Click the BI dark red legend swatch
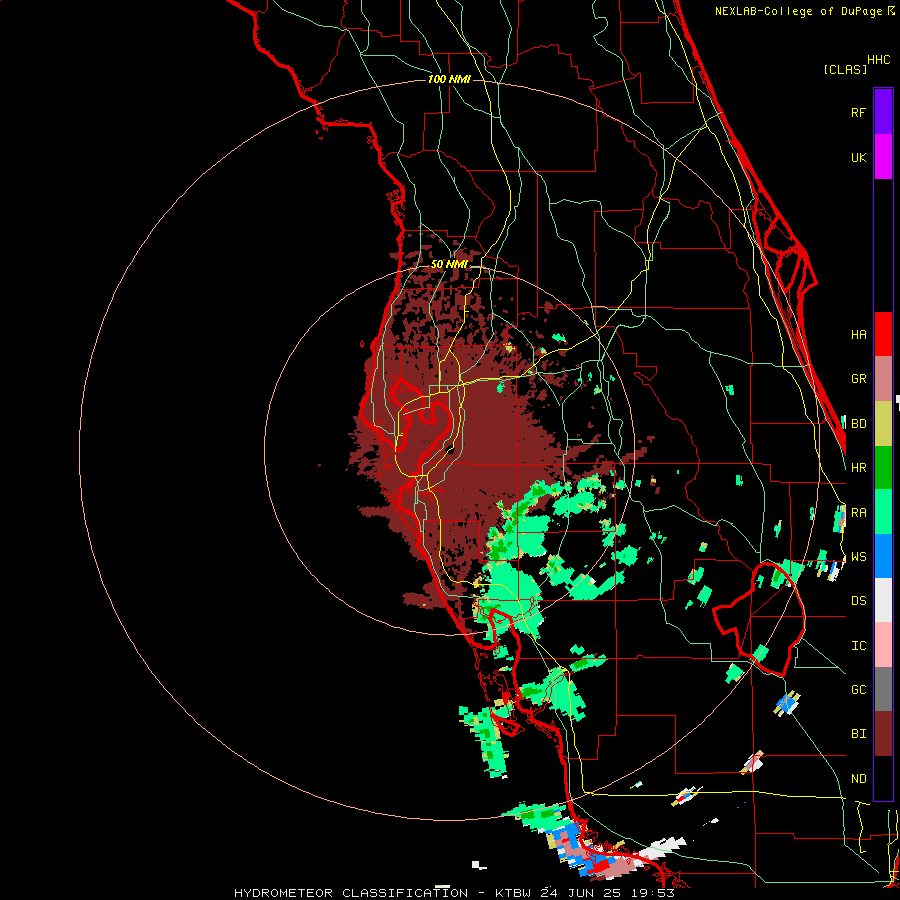 pos(883,734)
